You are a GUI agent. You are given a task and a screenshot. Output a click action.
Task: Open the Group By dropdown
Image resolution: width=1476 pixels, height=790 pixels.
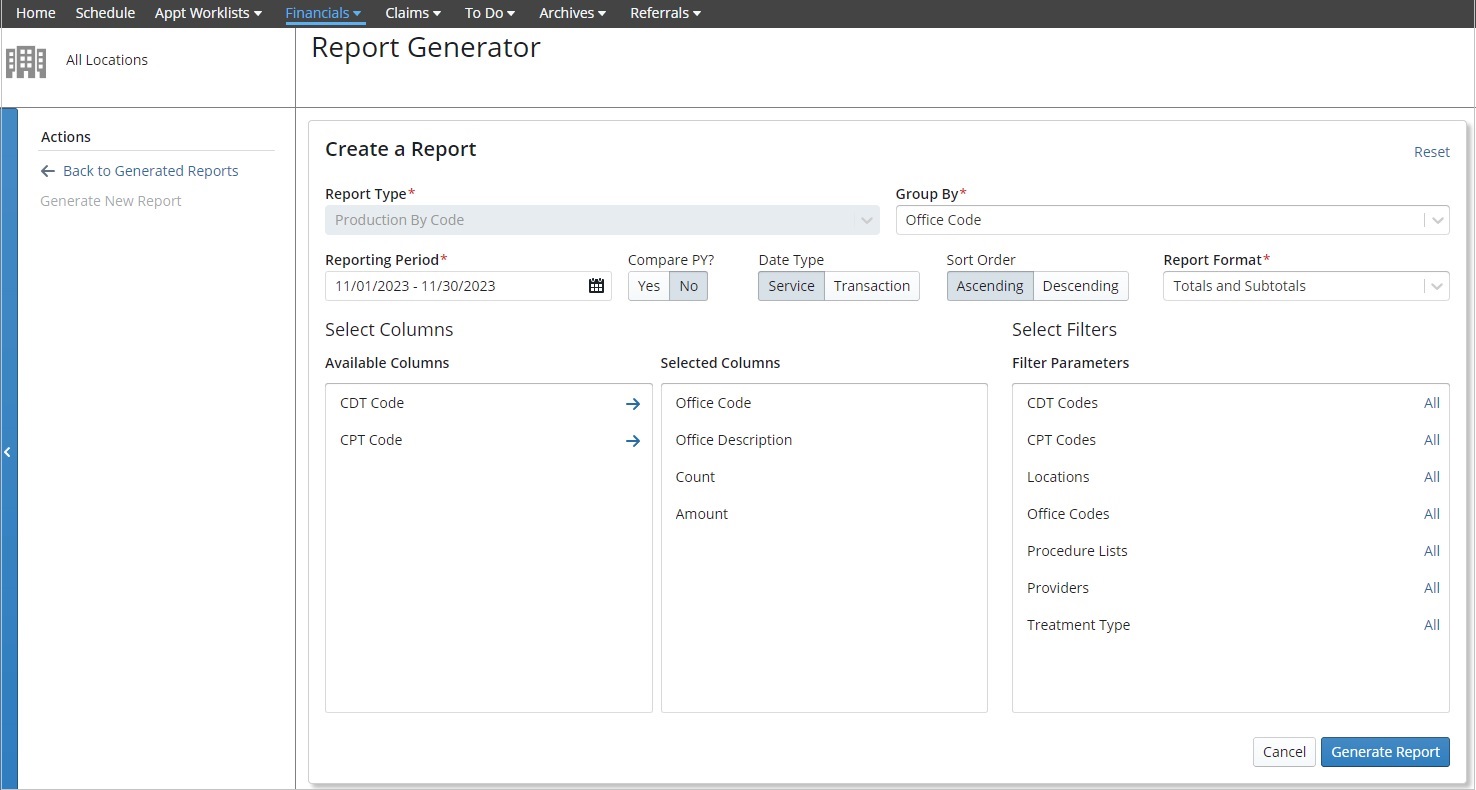click(1437, 220)
